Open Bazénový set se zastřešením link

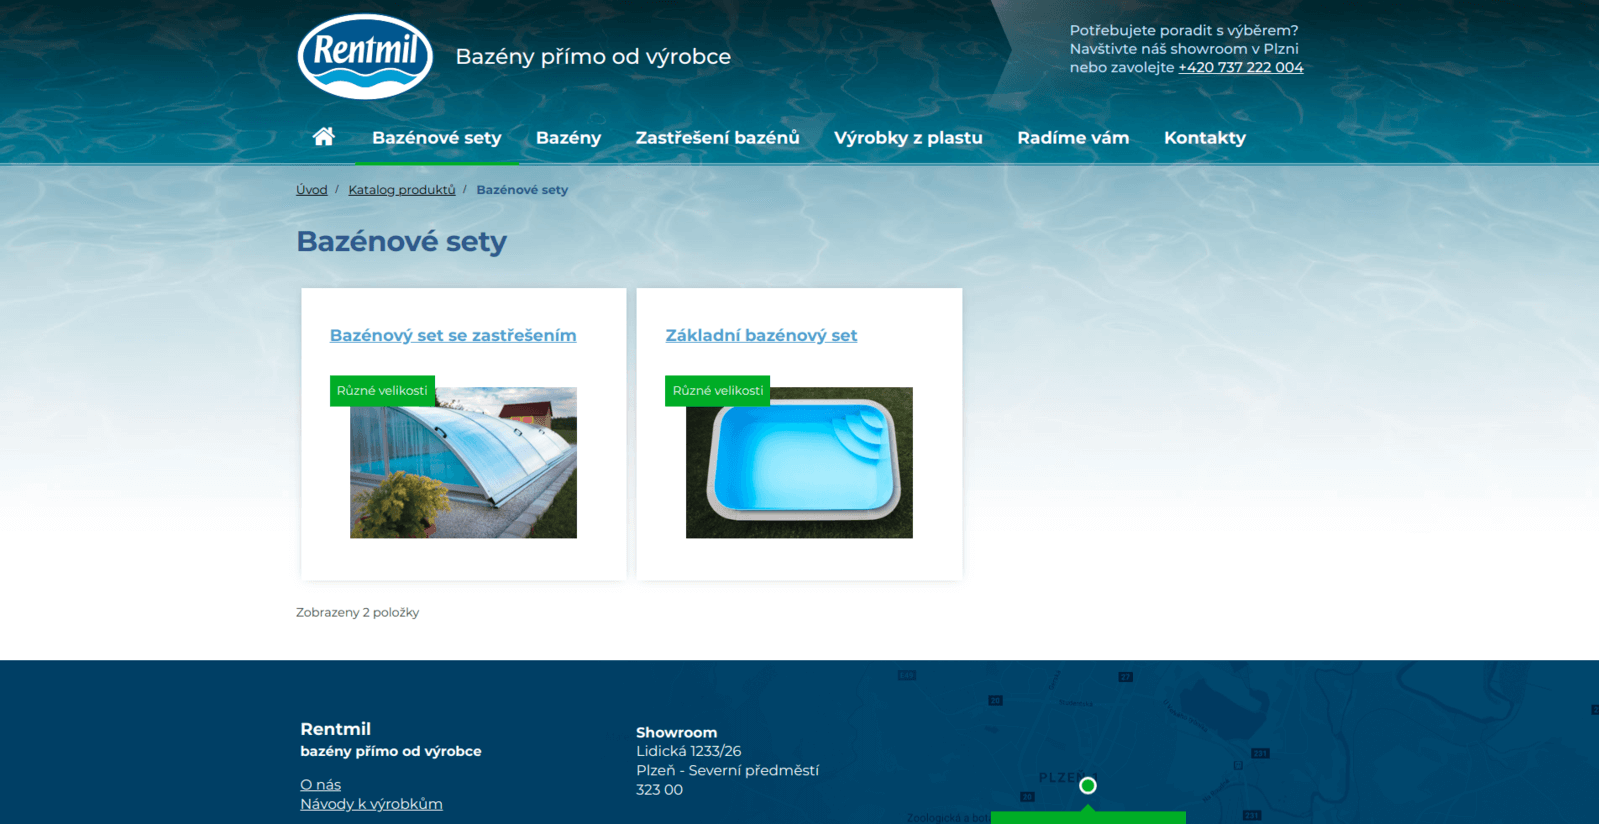(x=453, y=336)
